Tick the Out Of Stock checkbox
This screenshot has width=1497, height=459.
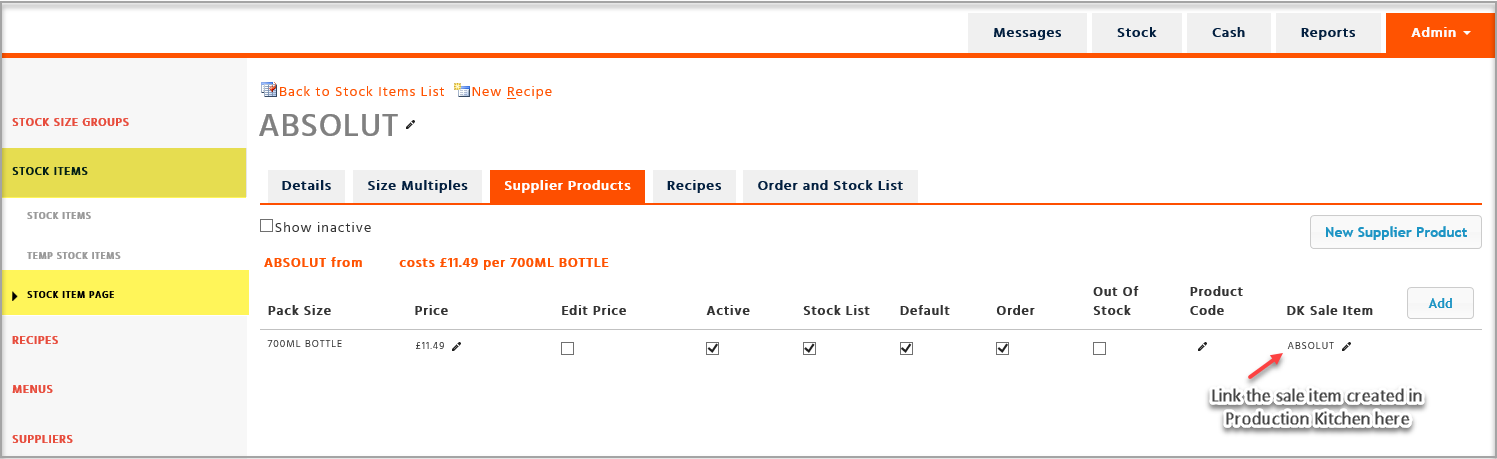pos(1099,349)
